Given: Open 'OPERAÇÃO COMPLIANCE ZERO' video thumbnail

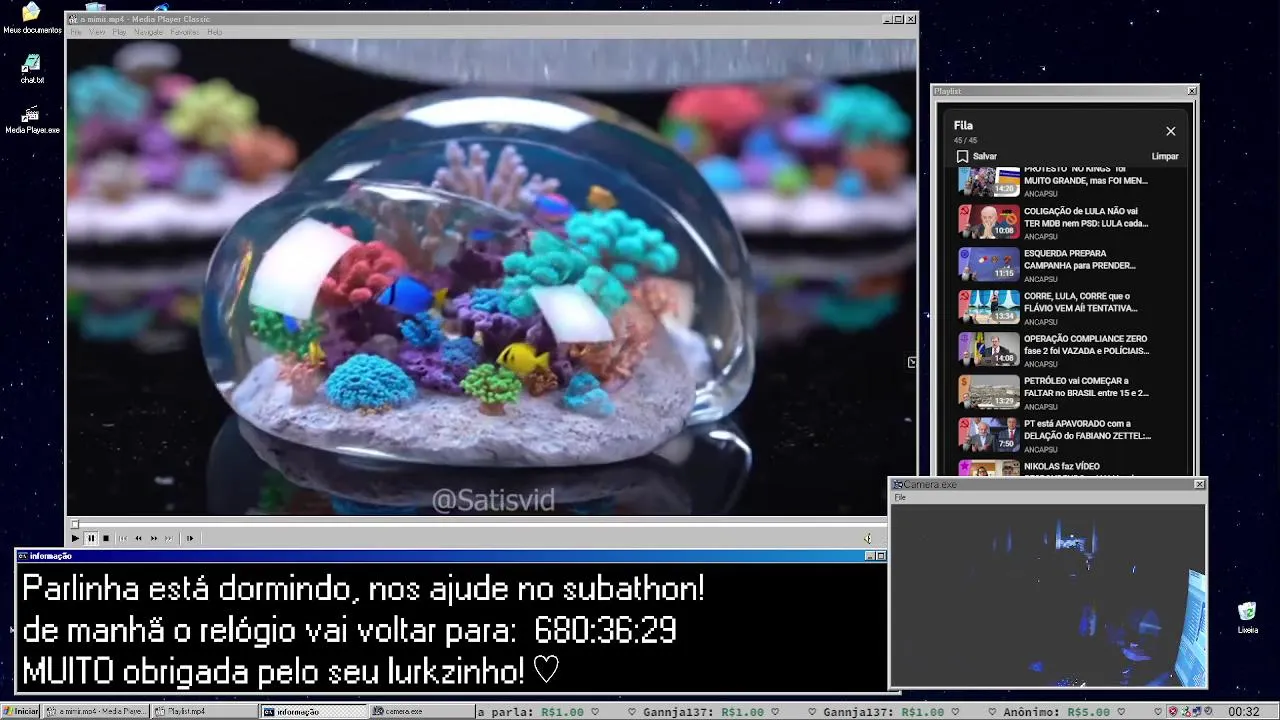Looking at the screenshot, I should pos(989,349).
